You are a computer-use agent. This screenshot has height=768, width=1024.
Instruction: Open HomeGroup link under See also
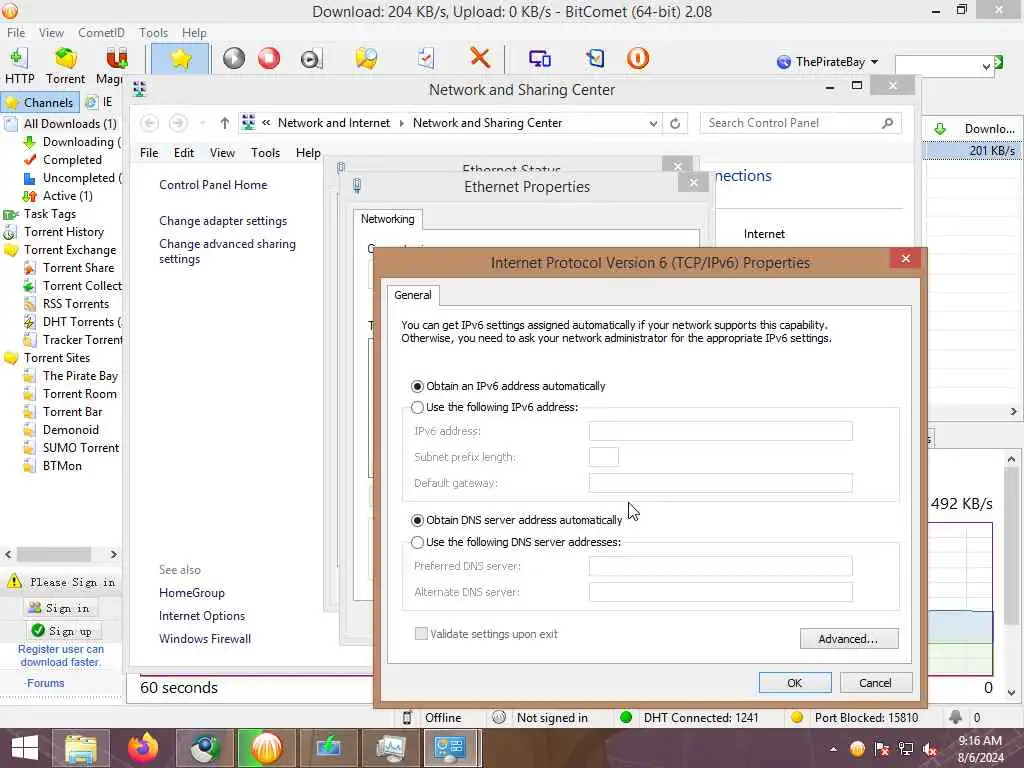tap(191, 593)
